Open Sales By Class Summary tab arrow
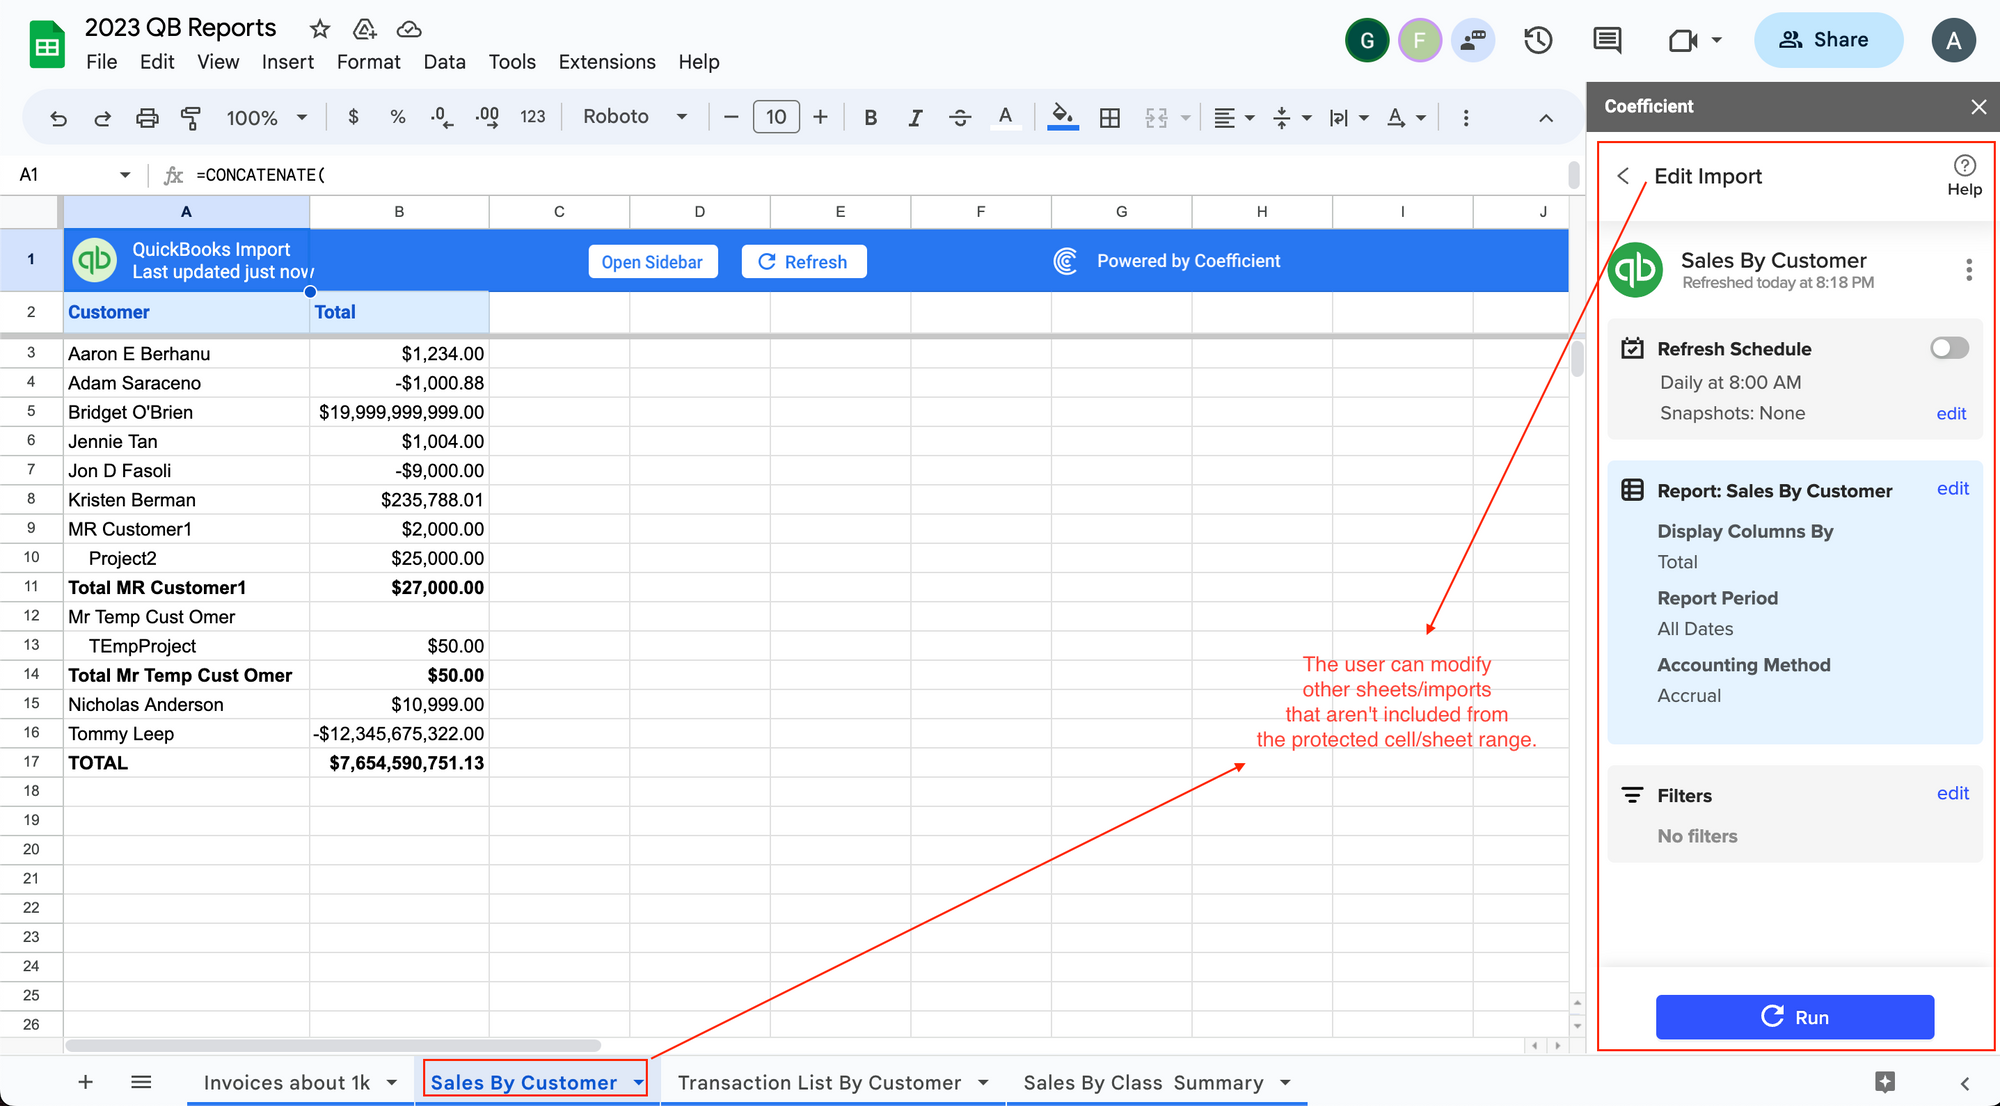The width and height of the screenshot is (2000, 1106). click(x=1285, y=1083)
